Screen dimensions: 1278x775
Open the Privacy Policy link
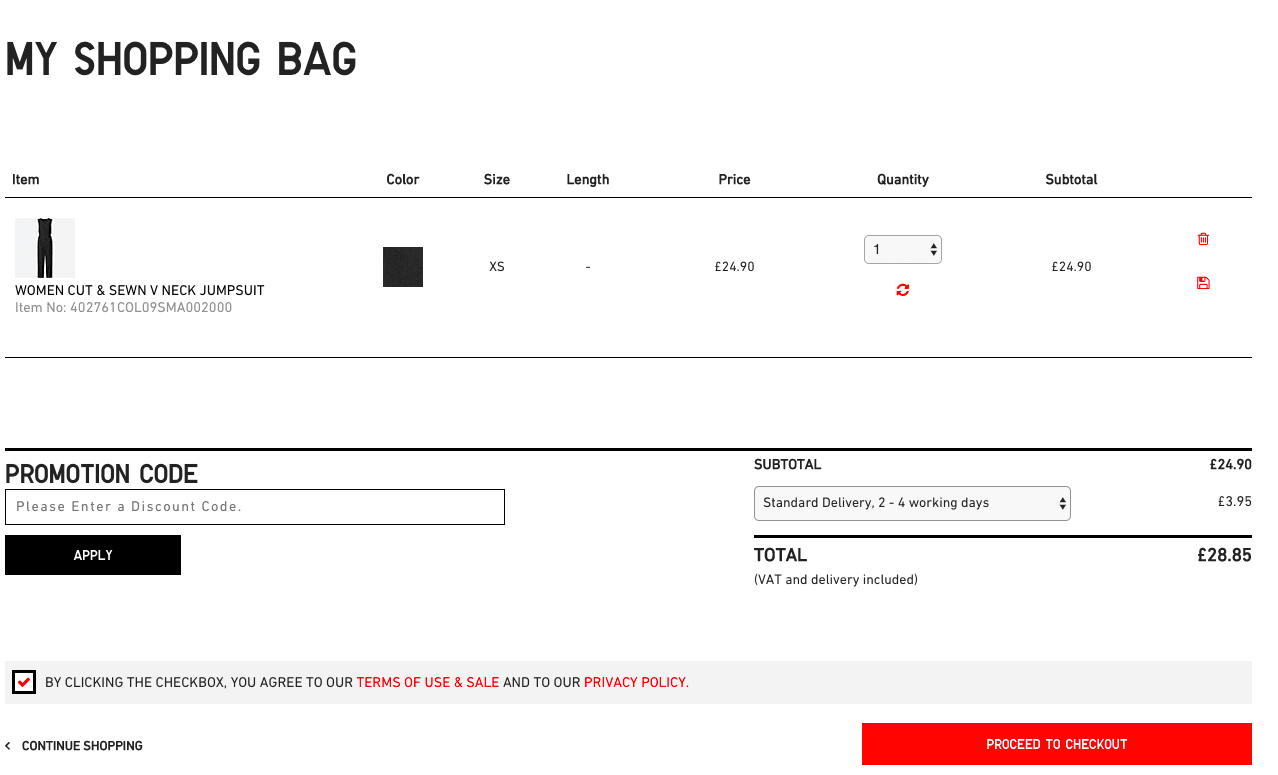(x=635, y=683)
